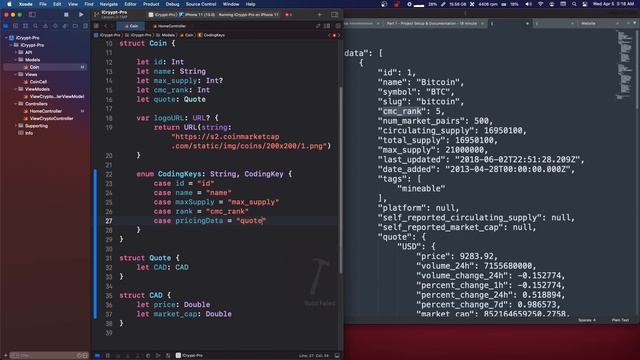640x360 pixels.
Task: Open the Product menu
Action: point(151,4)
